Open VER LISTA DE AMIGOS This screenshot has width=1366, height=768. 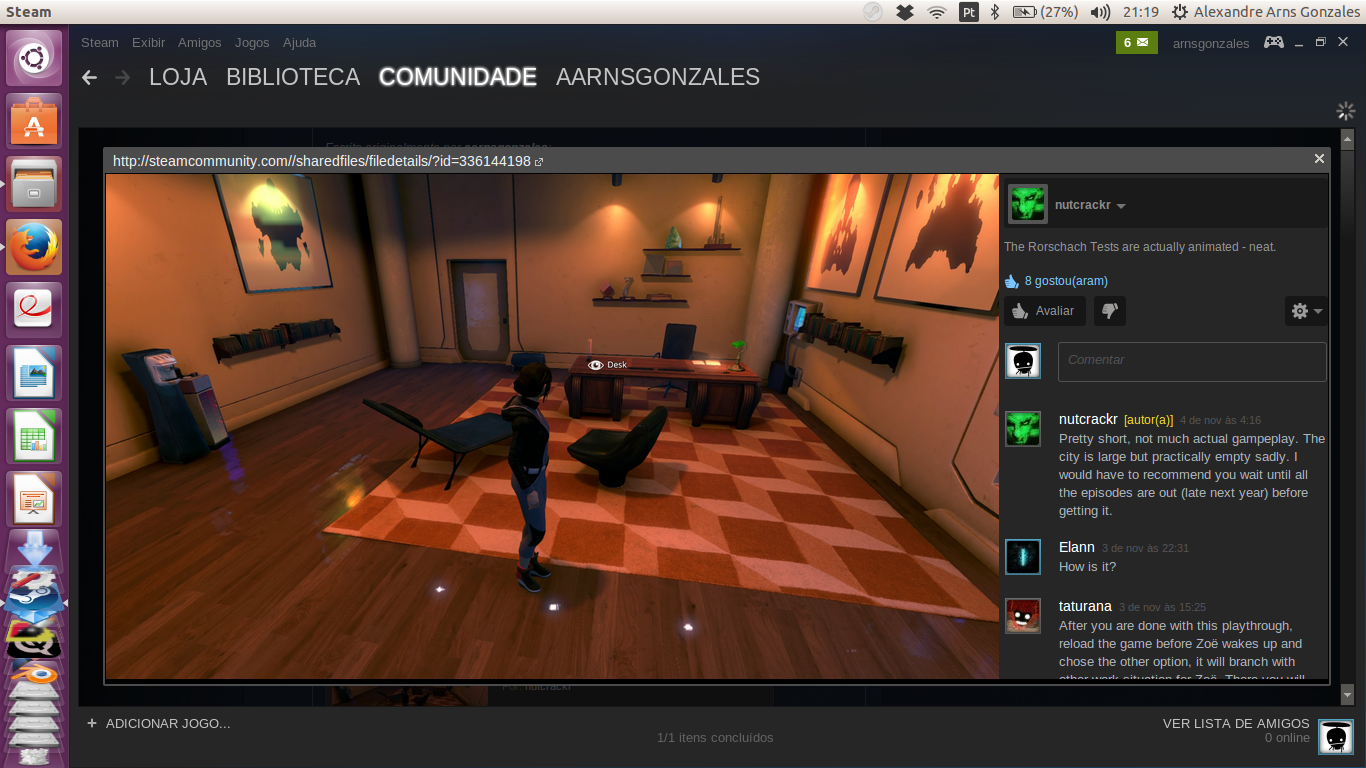[1235, 723]
